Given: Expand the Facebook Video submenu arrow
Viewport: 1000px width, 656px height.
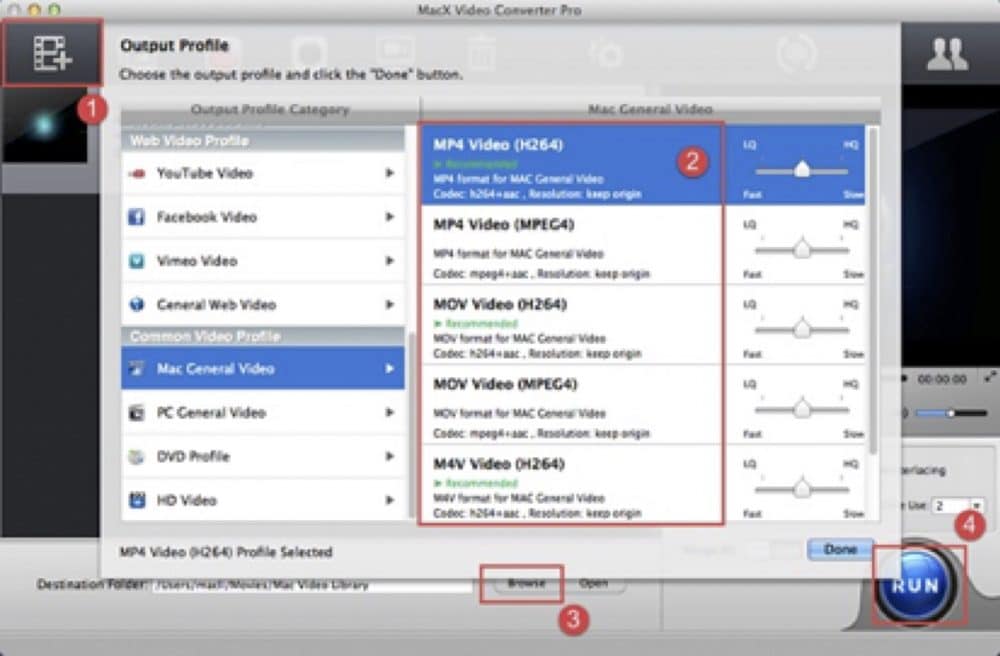Looking at the screenshot, I should [x=389, y=217].
